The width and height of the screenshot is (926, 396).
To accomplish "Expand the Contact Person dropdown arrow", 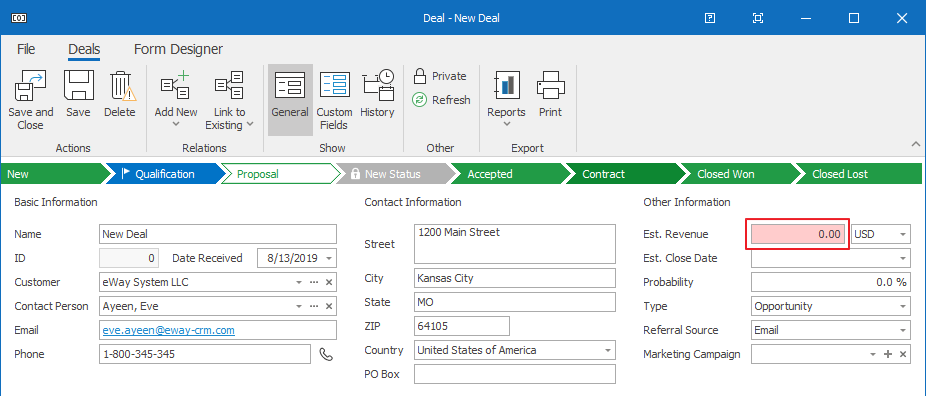I will click(299, 306).
